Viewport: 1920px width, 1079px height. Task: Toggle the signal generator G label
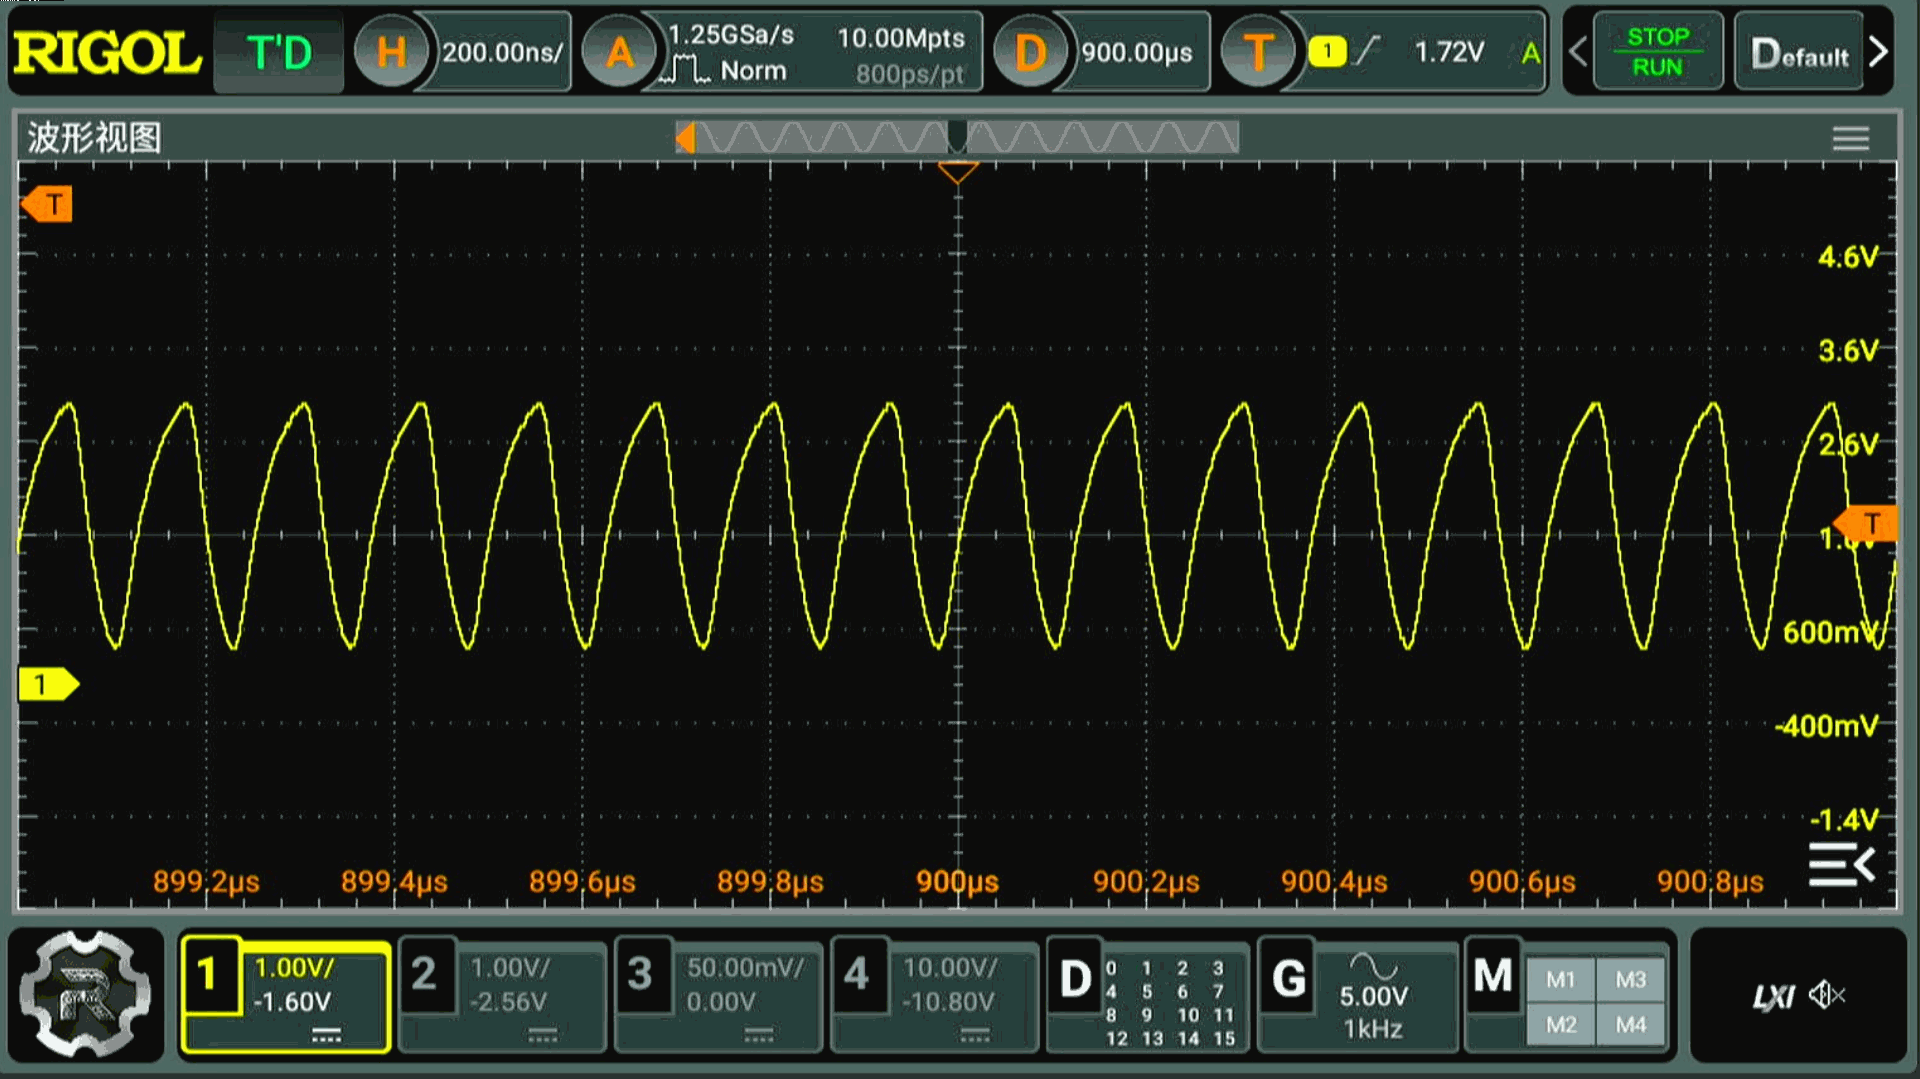1289,979
